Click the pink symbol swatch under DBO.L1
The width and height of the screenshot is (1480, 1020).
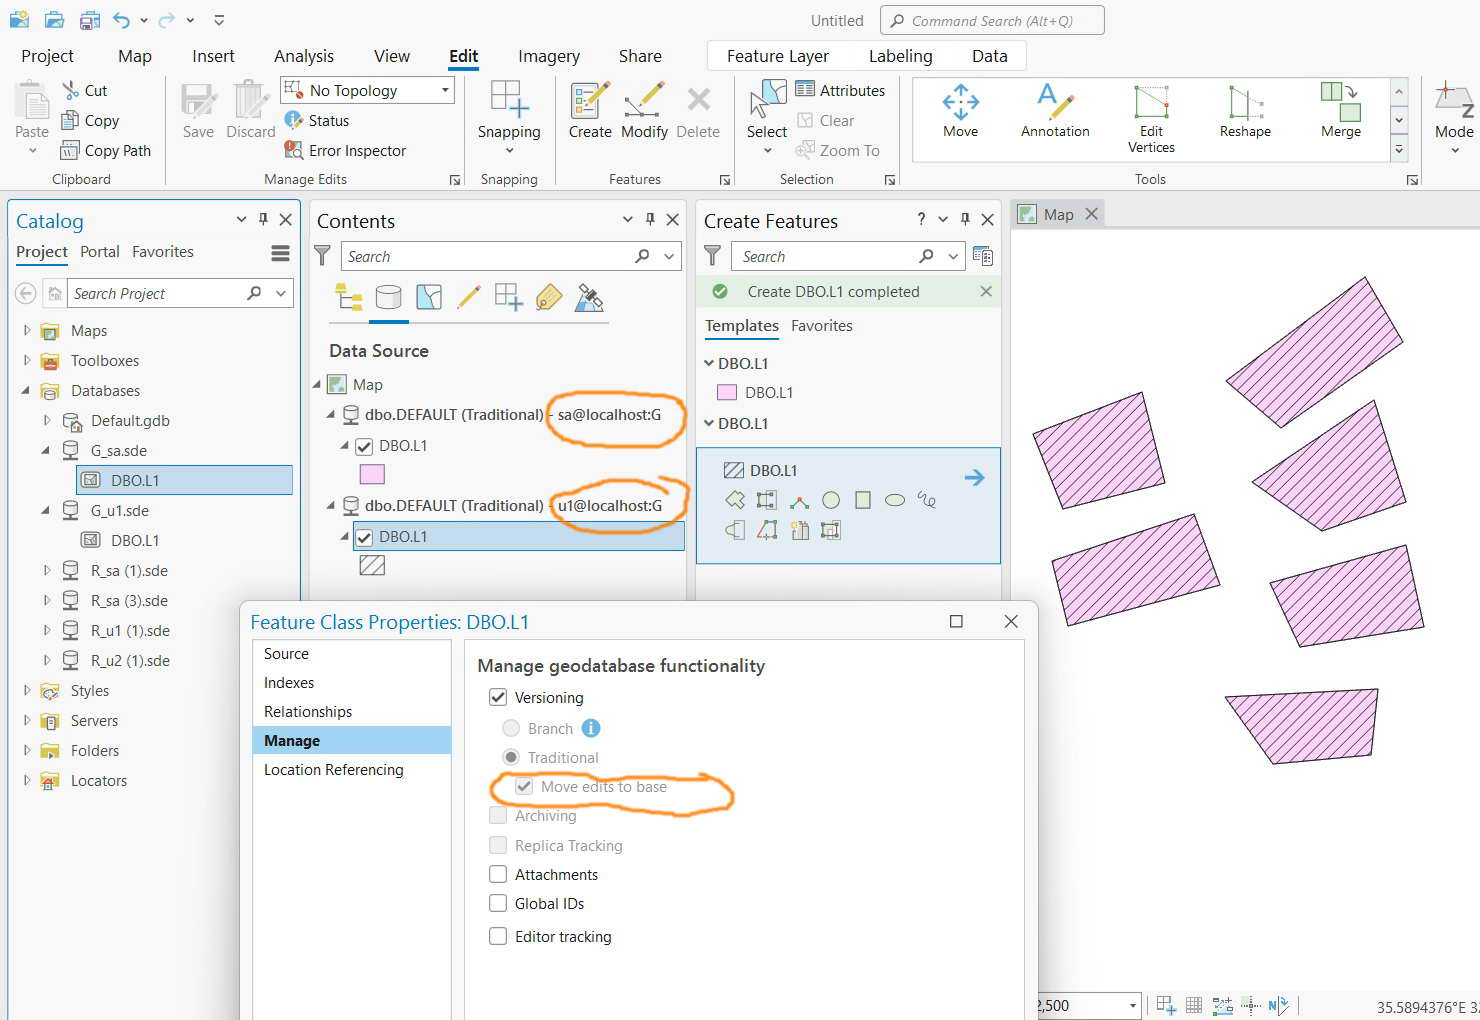click(371, 474)
